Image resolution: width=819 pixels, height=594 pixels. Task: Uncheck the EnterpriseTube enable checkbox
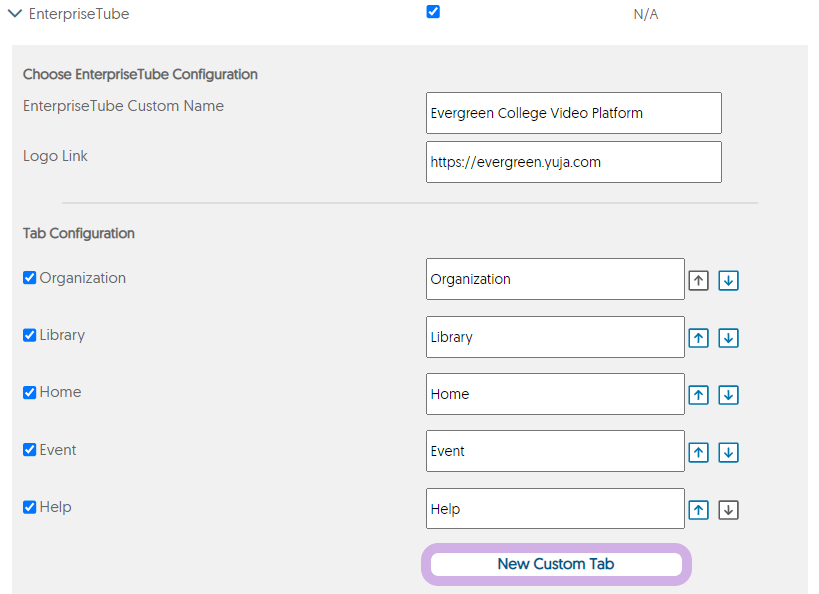[433, 11]
